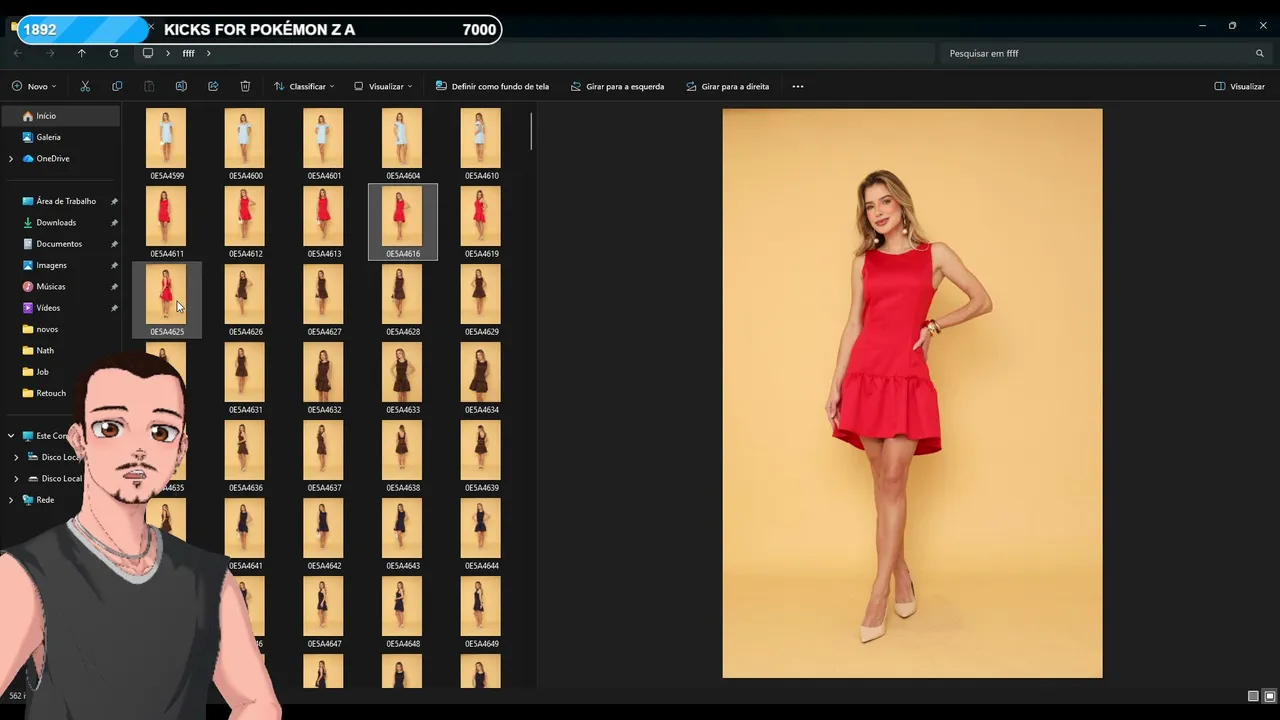Select thumbnail 0E5A4599

[166, 144]
